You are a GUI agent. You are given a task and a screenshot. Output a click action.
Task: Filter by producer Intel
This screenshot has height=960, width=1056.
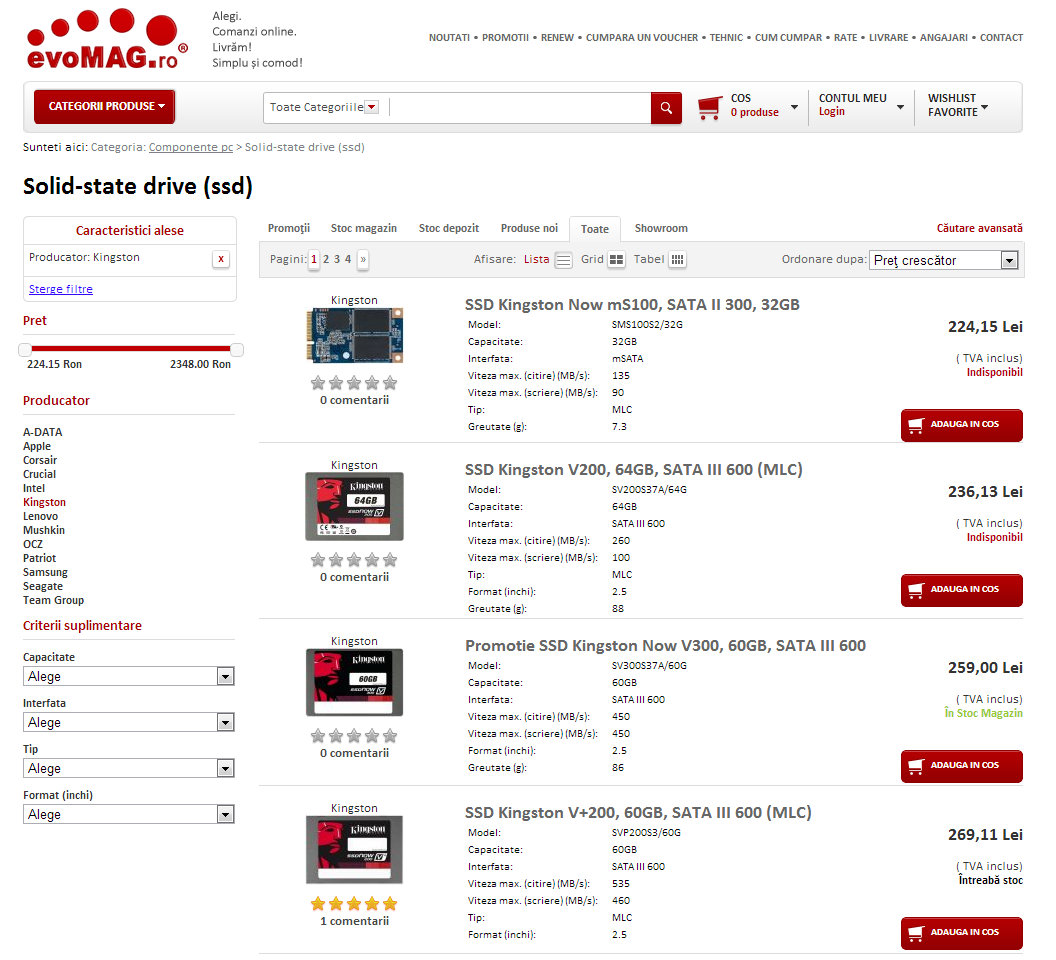[34, 488]
